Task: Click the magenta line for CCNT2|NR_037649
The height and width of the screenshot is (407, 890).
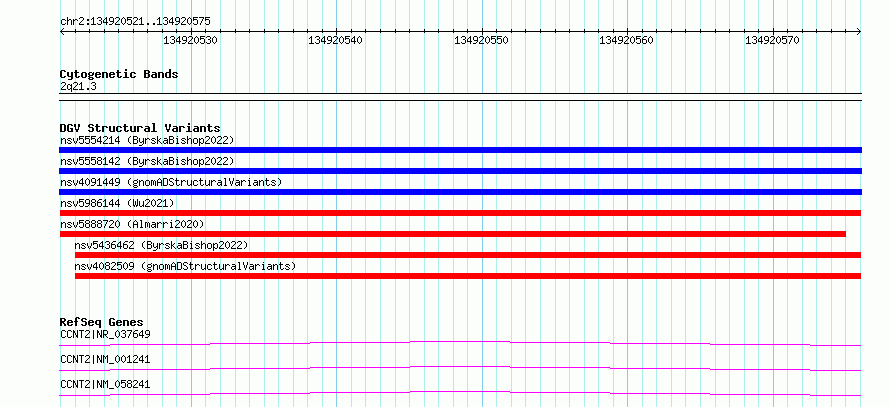Action: pos(460,343)
